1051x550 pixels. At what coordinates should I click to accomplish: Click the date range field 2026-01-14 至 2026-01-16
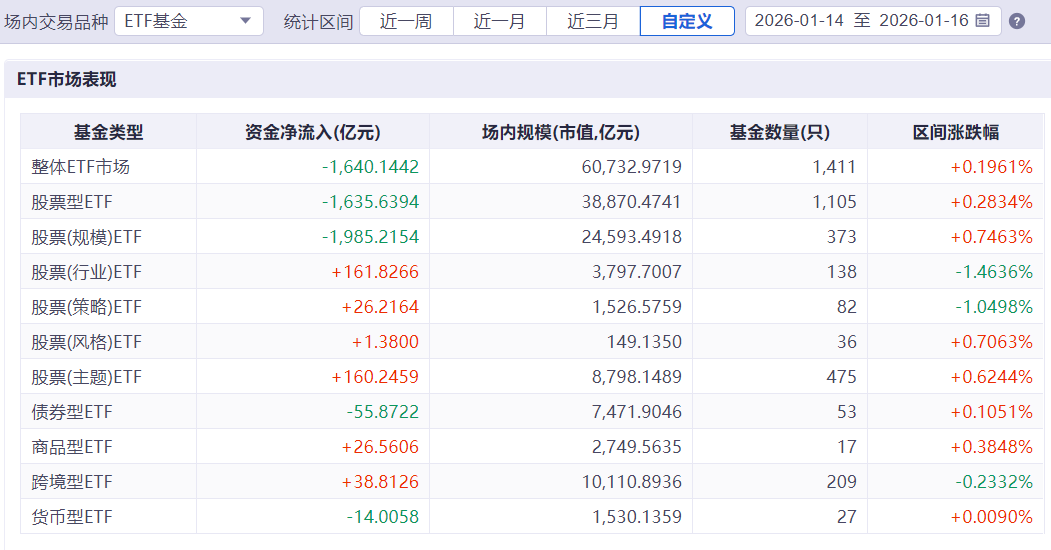coord(873,21)
